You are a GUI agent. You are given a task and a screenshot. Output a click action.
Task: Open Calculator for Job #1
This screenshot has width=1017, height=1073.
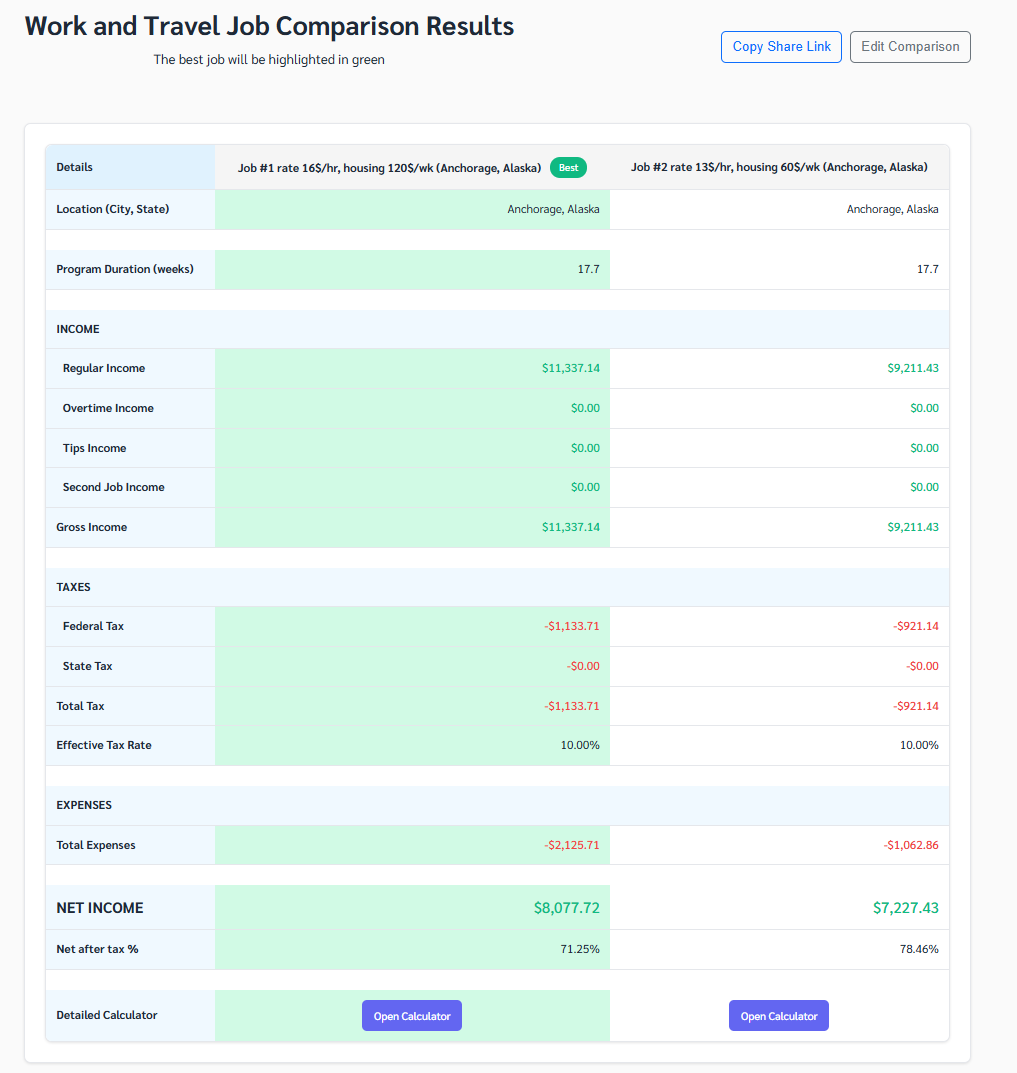point(412,1016)
